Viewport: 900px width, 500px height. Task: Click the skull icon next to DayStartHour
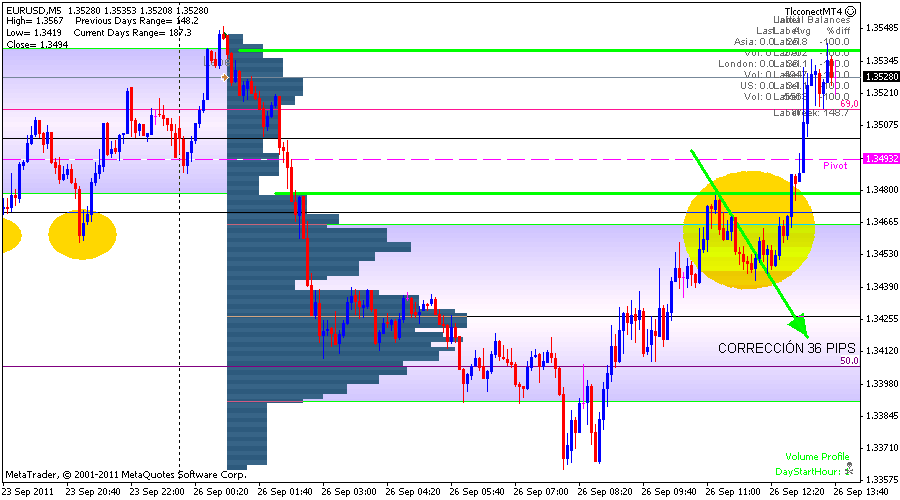tap(849, 468)
